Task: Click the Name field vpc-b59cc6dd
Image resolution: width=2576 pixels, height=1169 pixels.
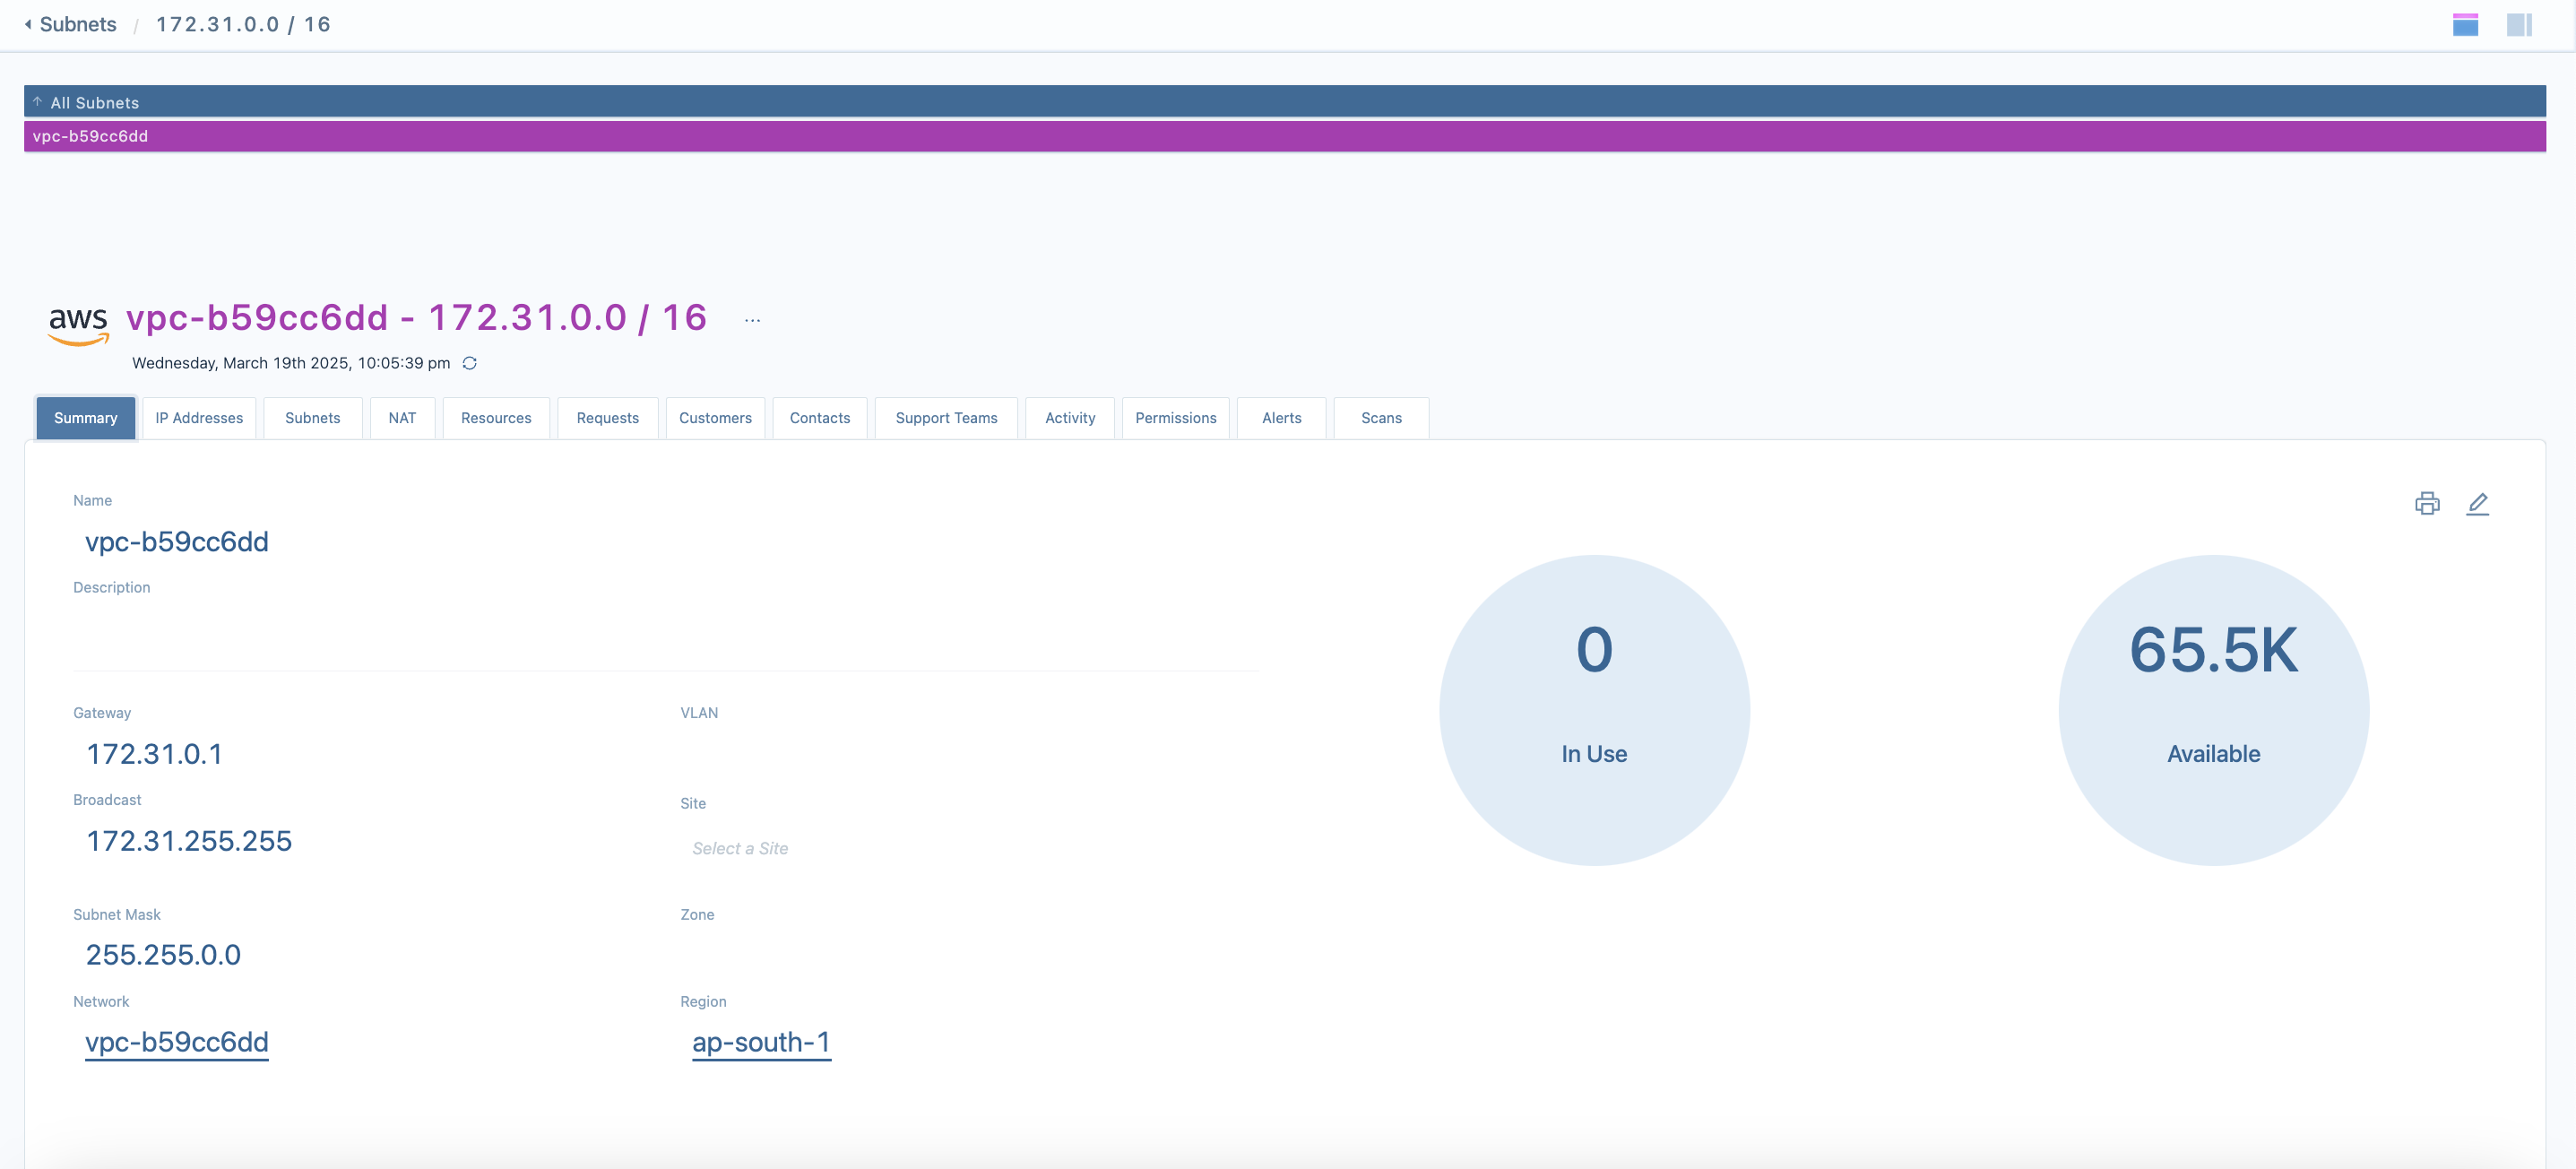Action: (177, 542)
